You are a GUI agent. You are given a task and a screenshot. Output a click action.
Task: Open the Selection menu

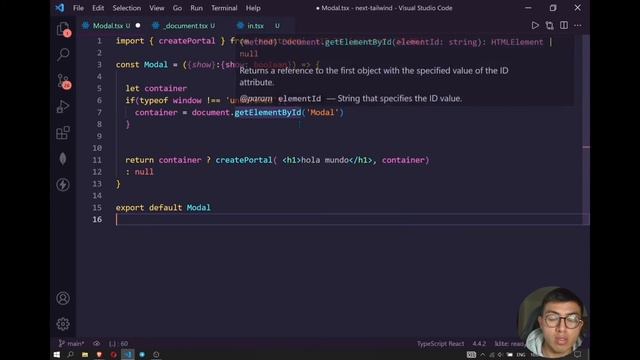tap(127, 8)
